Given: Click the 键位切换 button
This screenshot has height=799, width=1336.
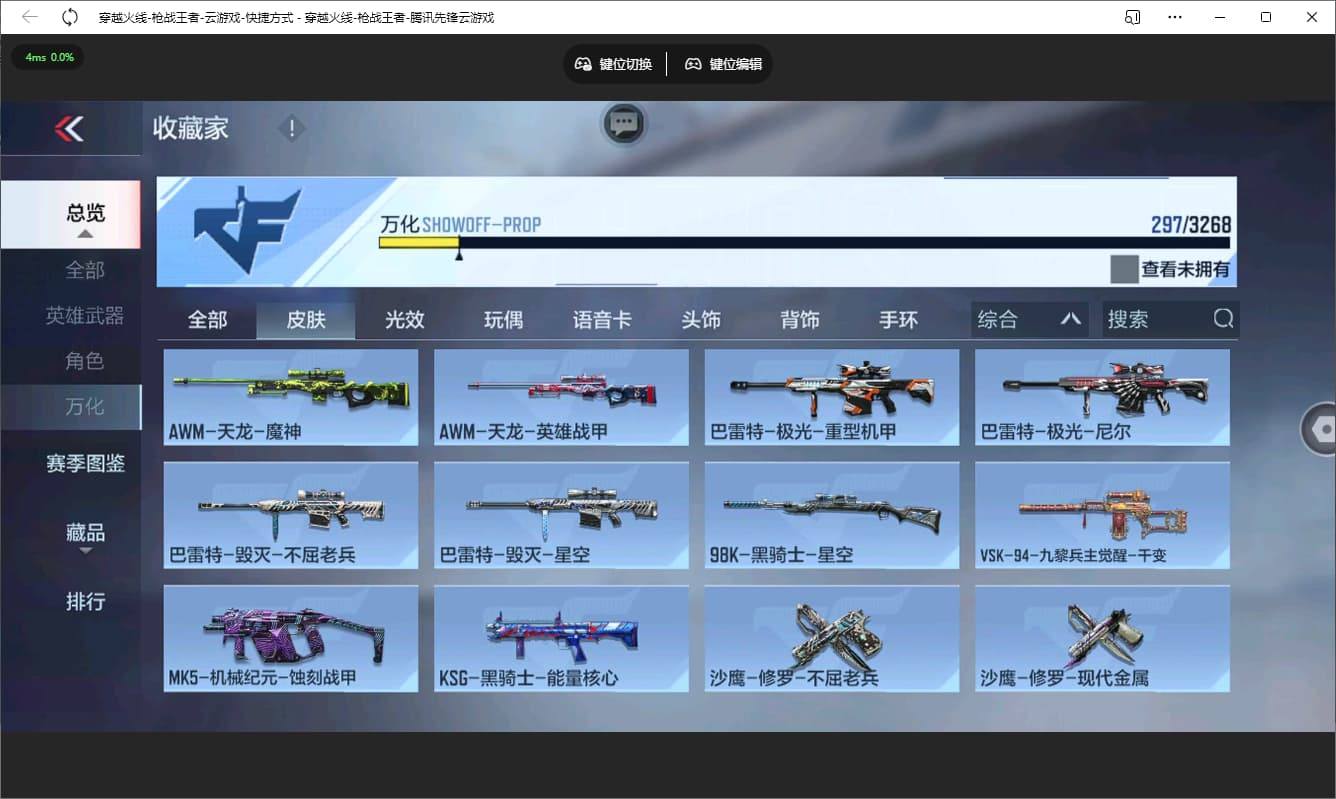Looking at the screenshot, I should 613,63.
